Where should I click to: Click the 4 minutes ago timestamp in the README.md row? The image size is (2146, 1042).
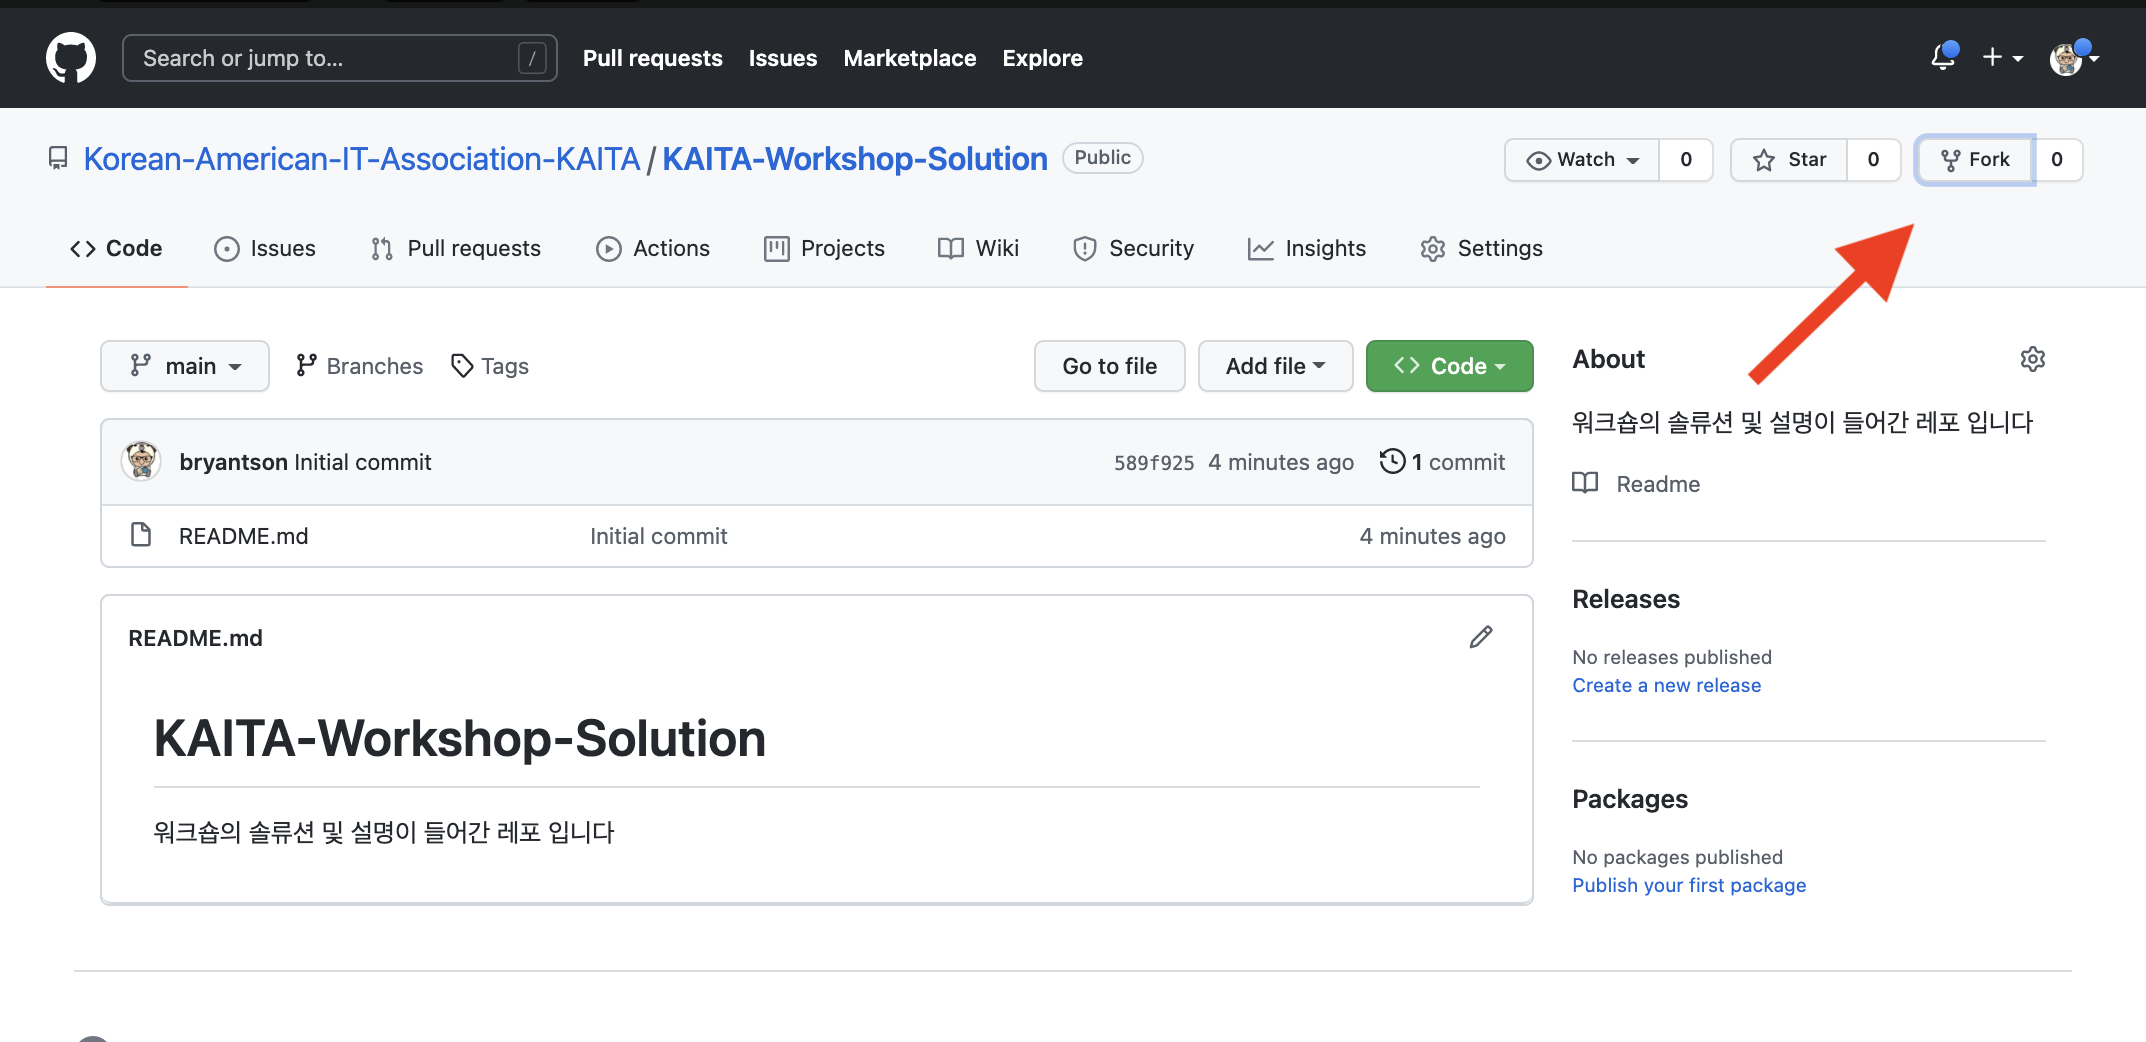click(1432, 536)
